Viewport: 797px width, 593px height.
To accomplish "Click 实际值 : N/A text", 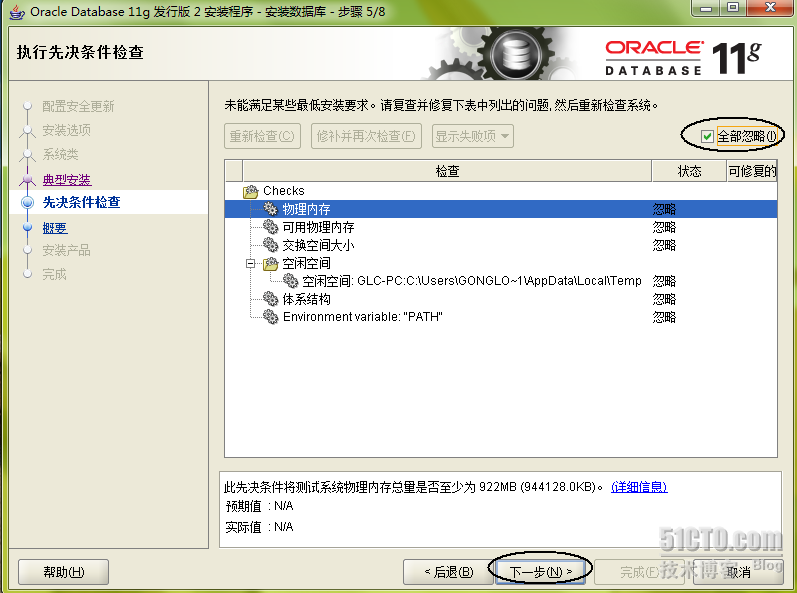I will (x=259, y=527).
